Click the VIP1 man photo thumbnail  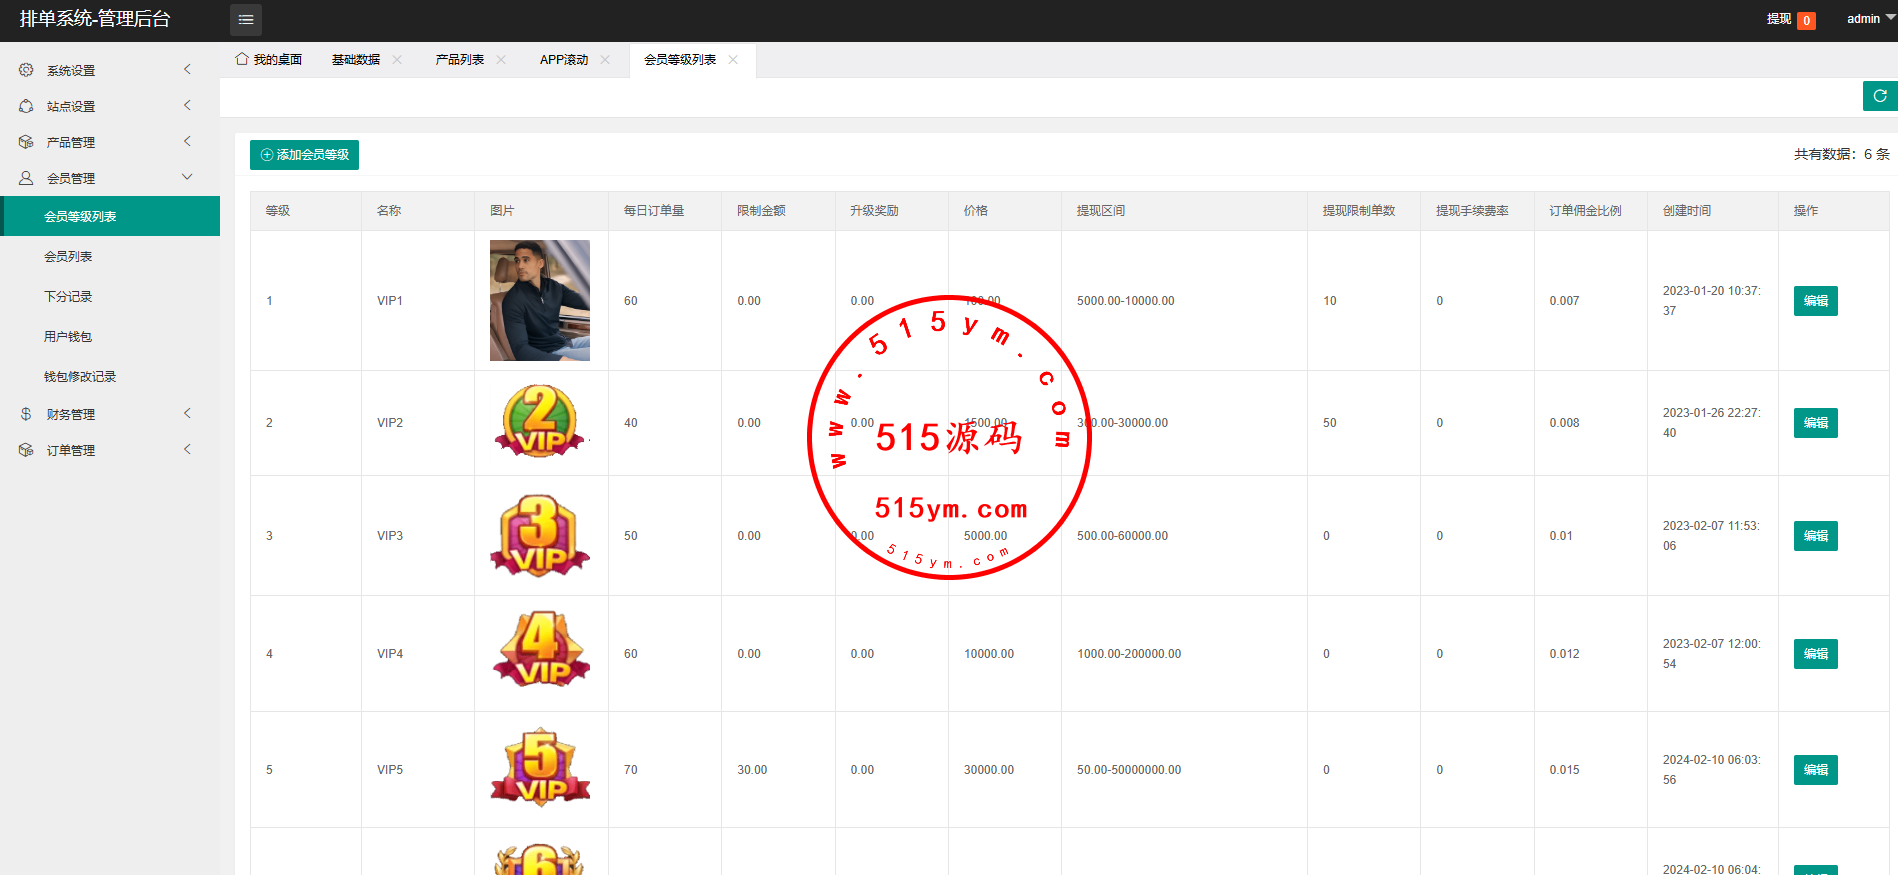tap(540, 300)
